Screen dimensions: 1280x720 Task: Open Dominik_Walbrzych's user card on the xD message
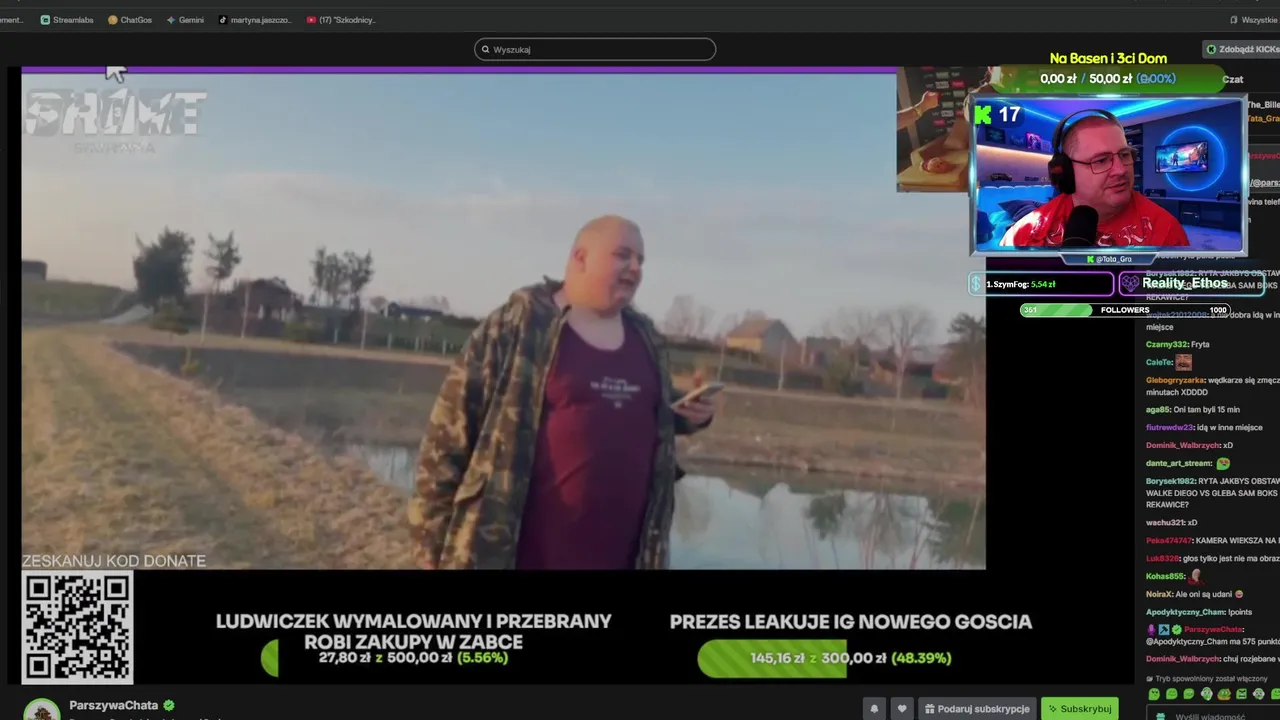(x=1183, y=445)
